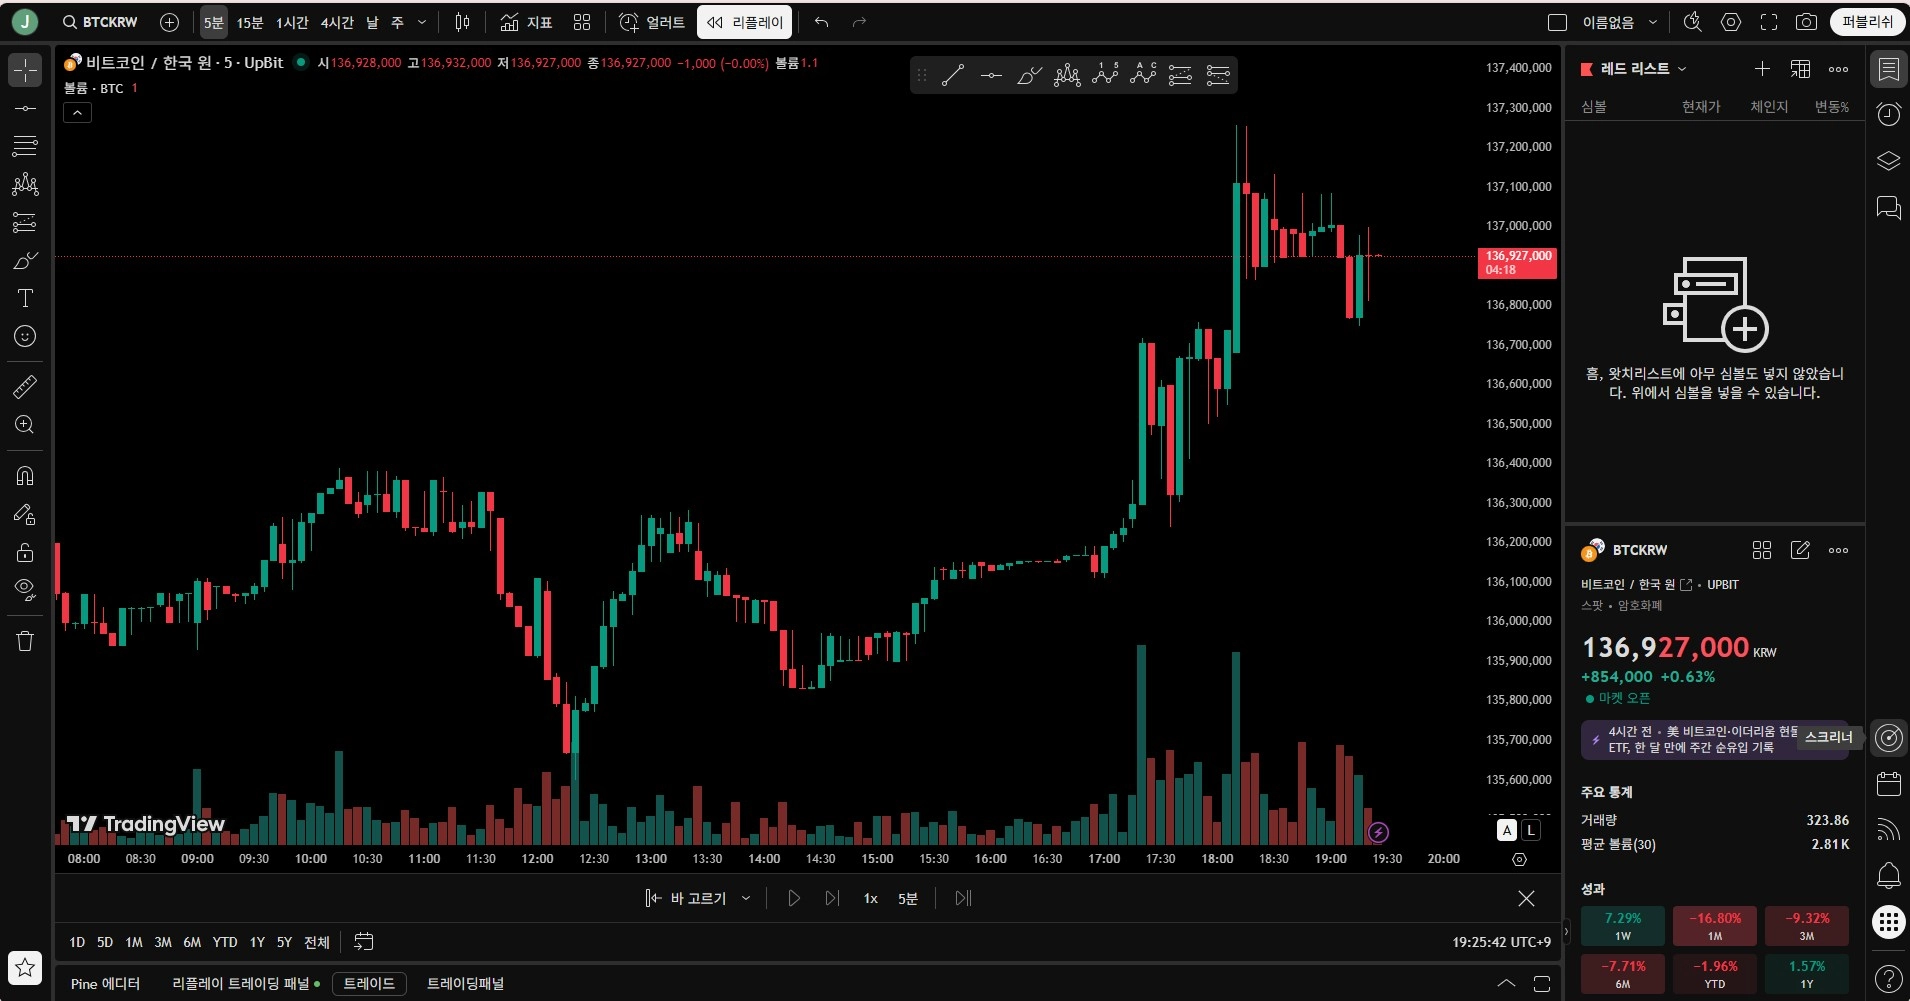The height and width of the screenshot is (1001, 1910).
Task: Open the economic calendar in right sidebar
Action: pyautogui.click(x=1888, y=784)
